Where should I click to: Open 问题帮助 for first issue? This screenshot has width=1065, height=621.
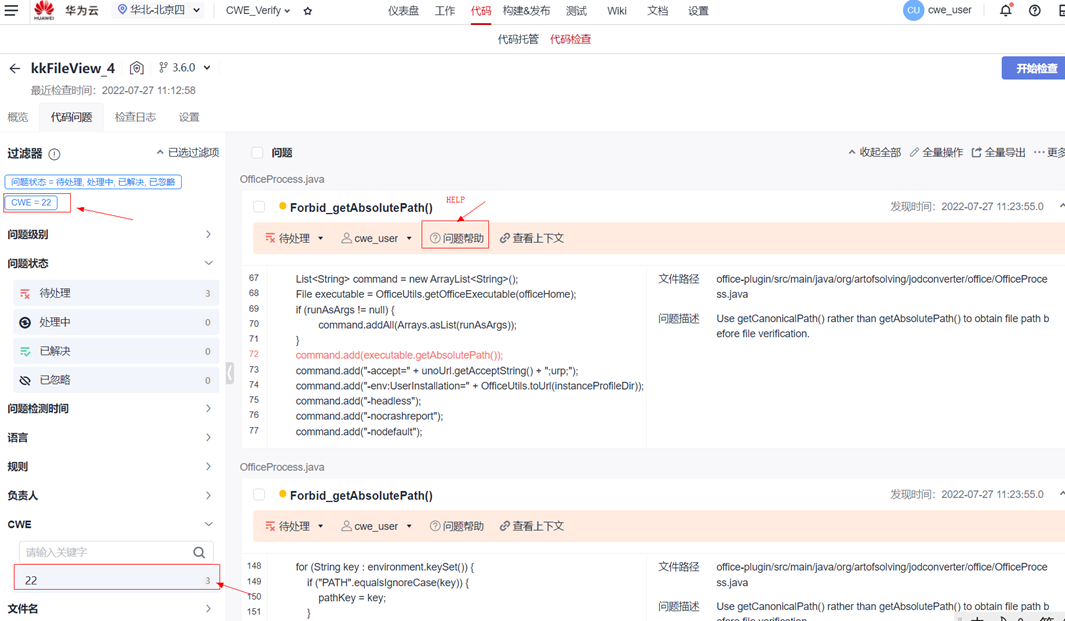(x=456, y=238)
